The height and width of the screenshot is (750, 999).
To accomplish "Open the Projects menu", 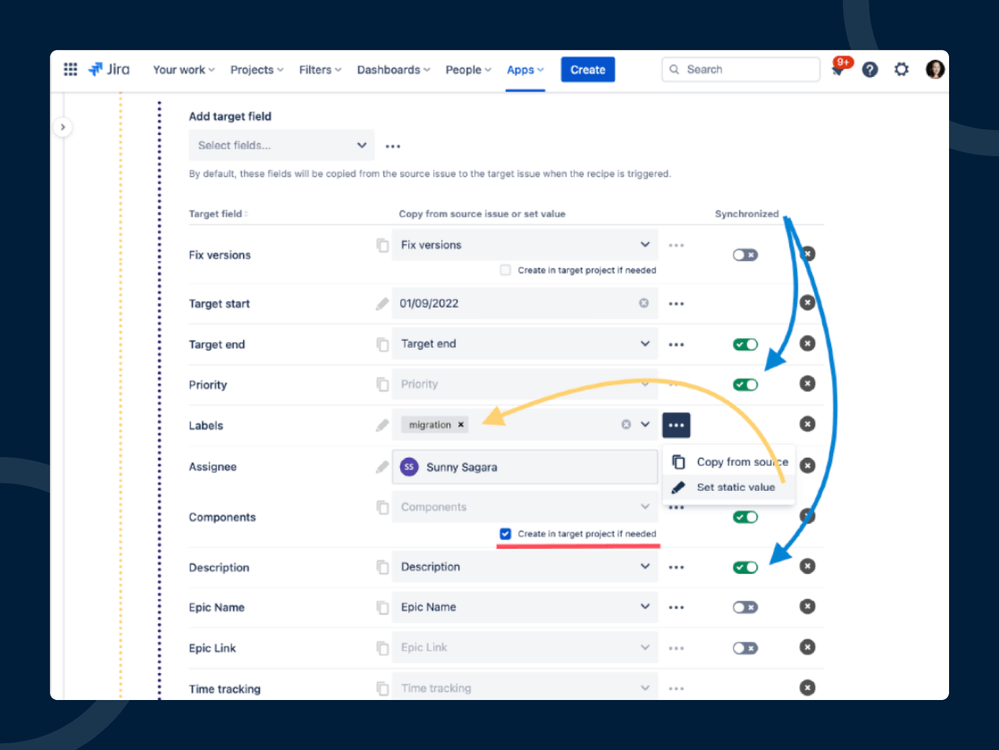I will [x=257, y=70].
